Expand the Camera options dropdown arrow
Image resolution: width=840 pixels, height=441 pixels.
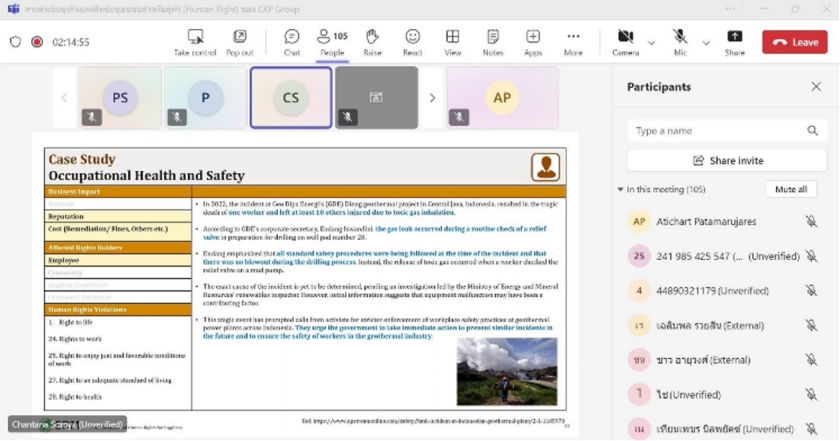pos(651,43)
